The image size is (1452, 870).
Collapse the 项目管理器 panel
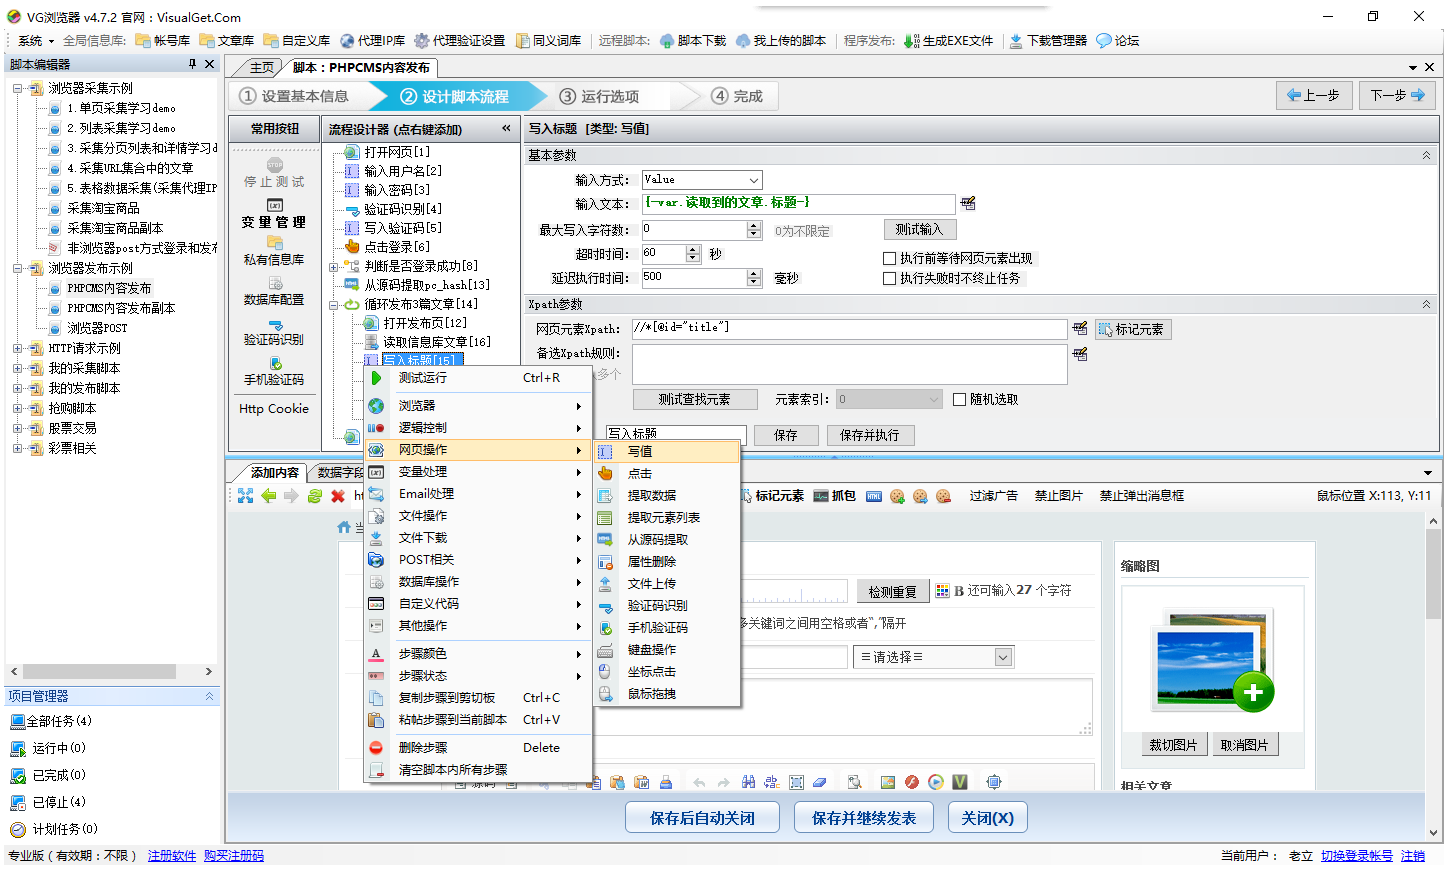[x=209, y=696]
